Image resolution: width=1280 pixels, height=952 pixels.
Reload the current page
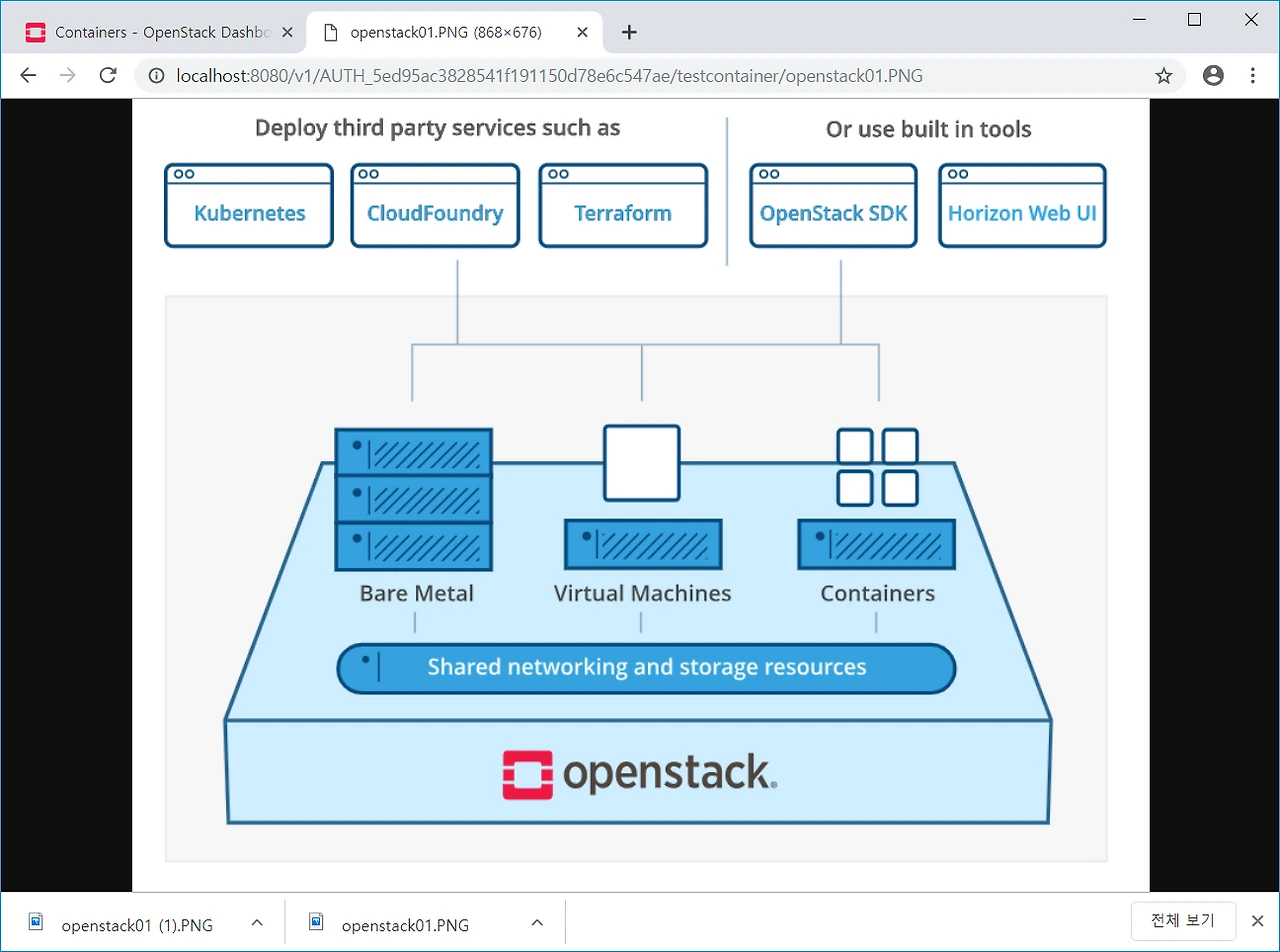pyautogui.click(x=107, y=76)
